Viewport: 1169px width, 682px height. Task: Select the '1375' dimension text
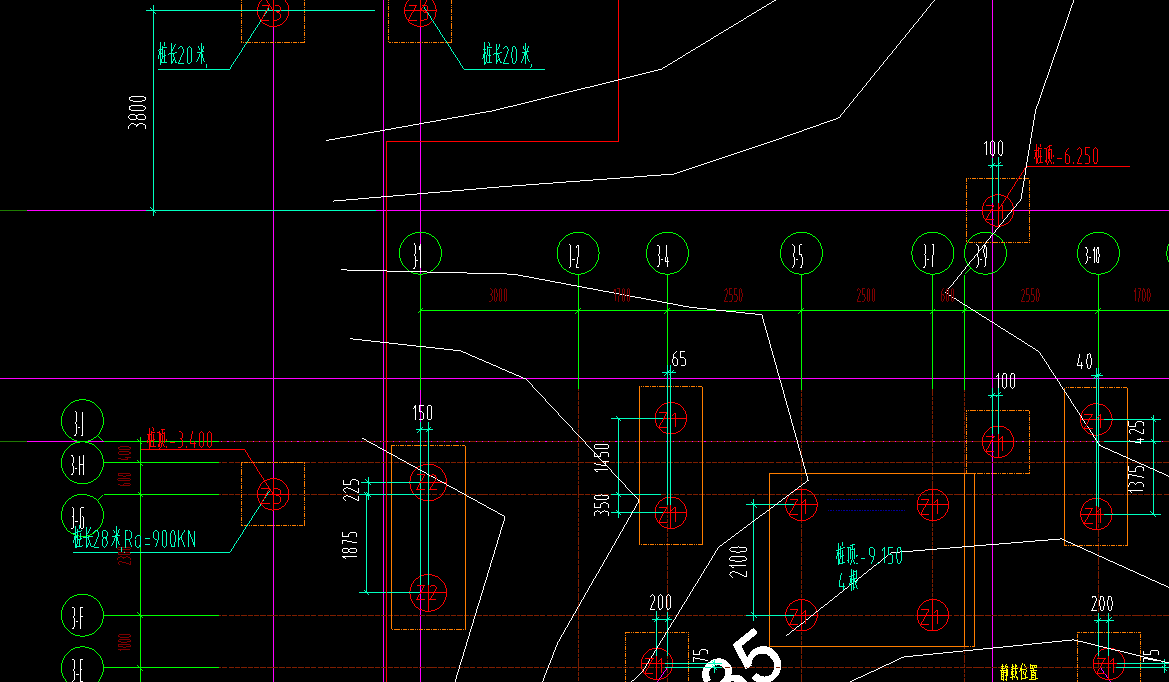(x=1136, y=478)
